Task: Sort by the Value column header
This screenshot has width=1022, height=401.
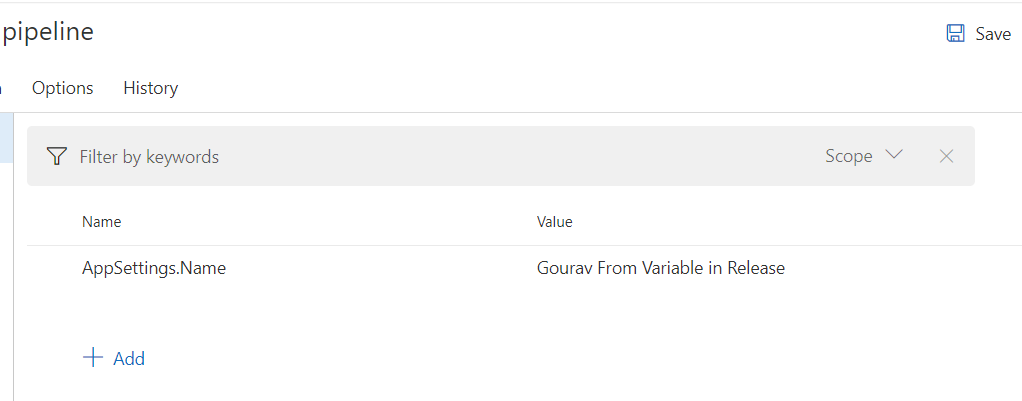Action: 554,222
